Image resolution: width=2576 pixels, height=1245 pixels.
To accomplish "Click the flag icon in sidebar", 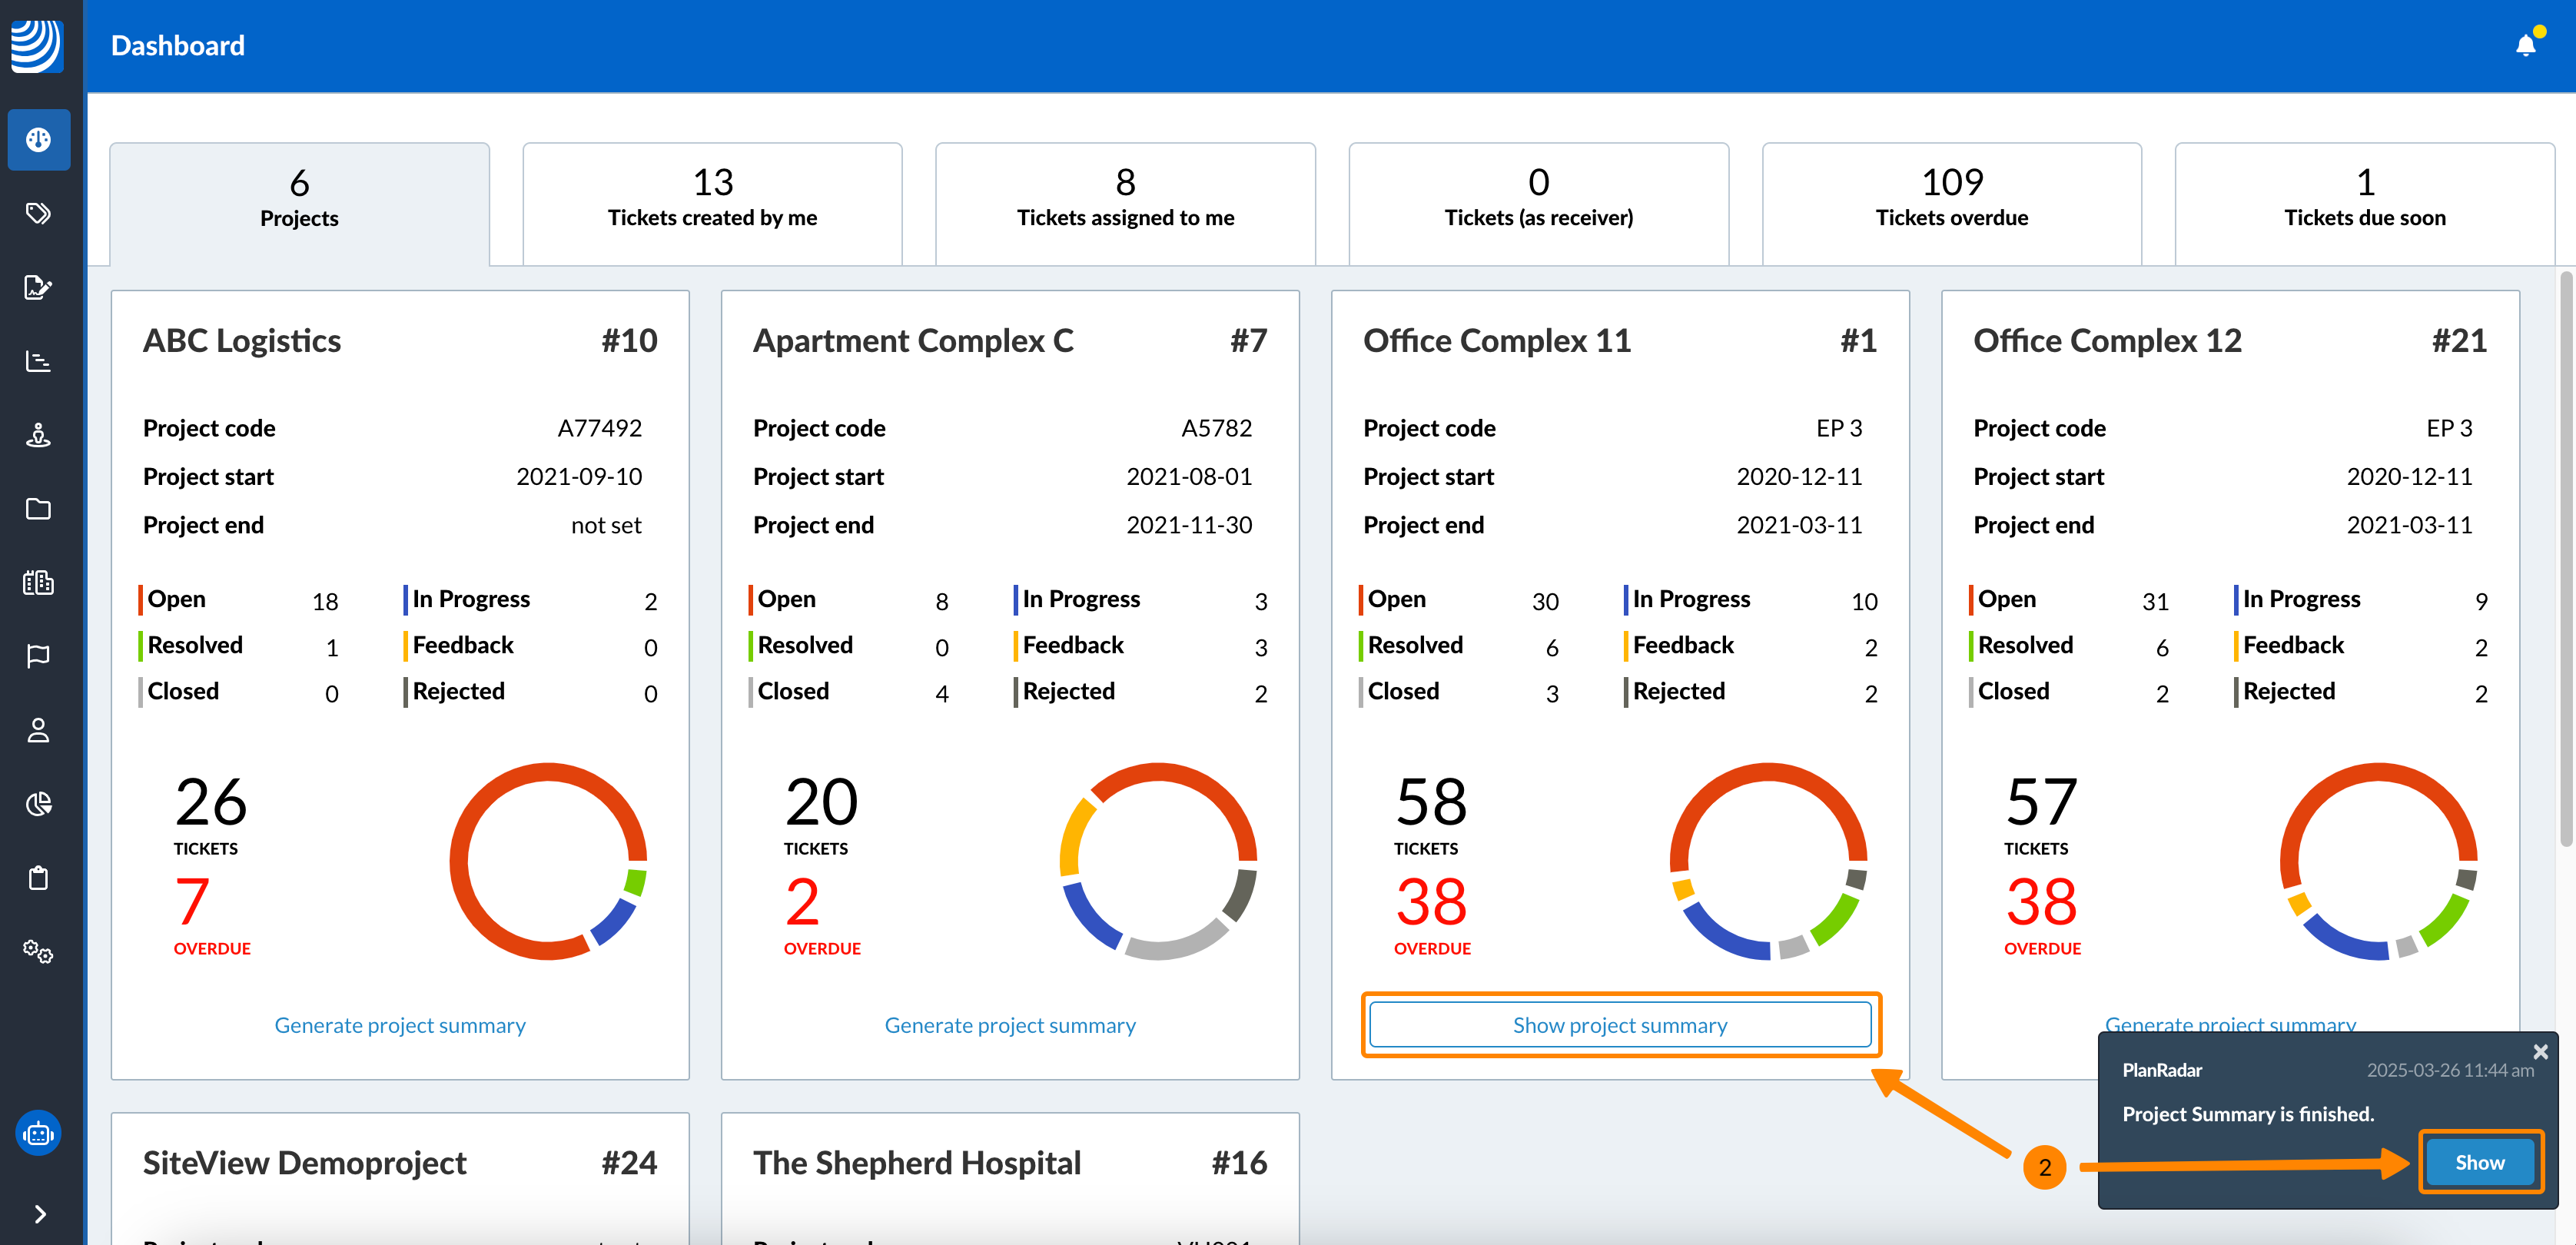I will coord(38,656).
